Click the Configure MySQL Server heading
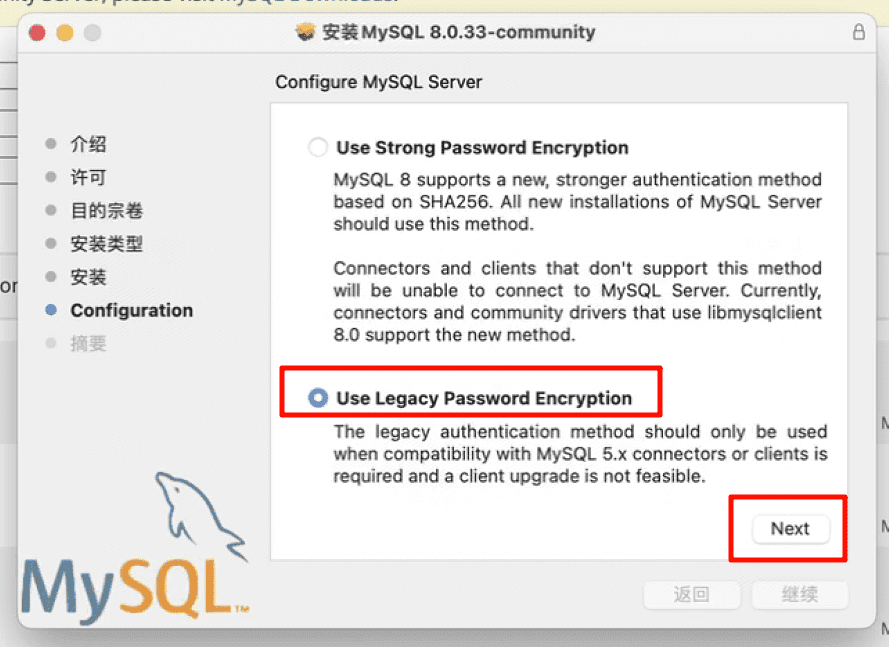This screenshot has width=889, height=647. coord(378,82)
